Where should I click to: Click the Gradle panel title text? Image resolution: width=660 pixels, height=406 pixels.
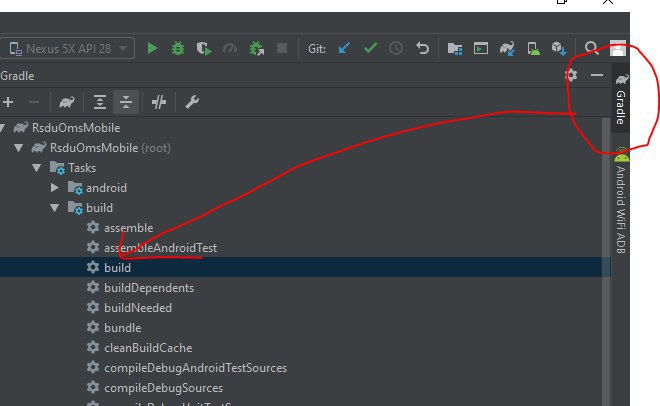tap(17, 76)
